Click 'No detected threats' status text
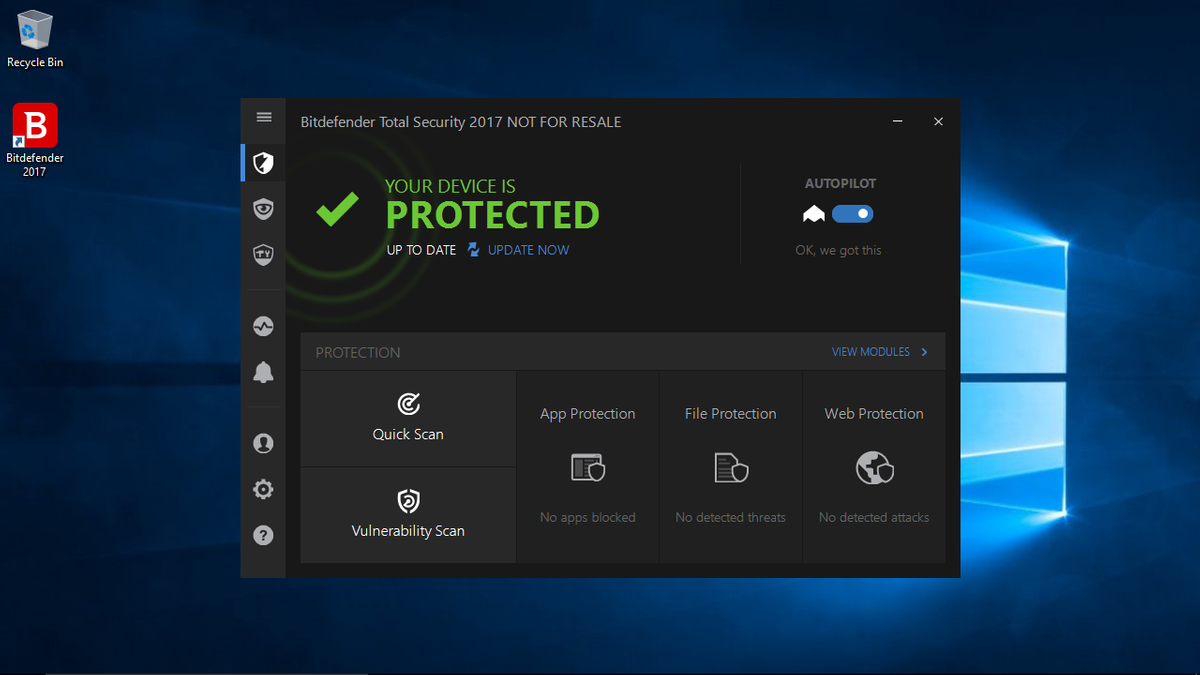1200x675 pixels. (731, 518)
